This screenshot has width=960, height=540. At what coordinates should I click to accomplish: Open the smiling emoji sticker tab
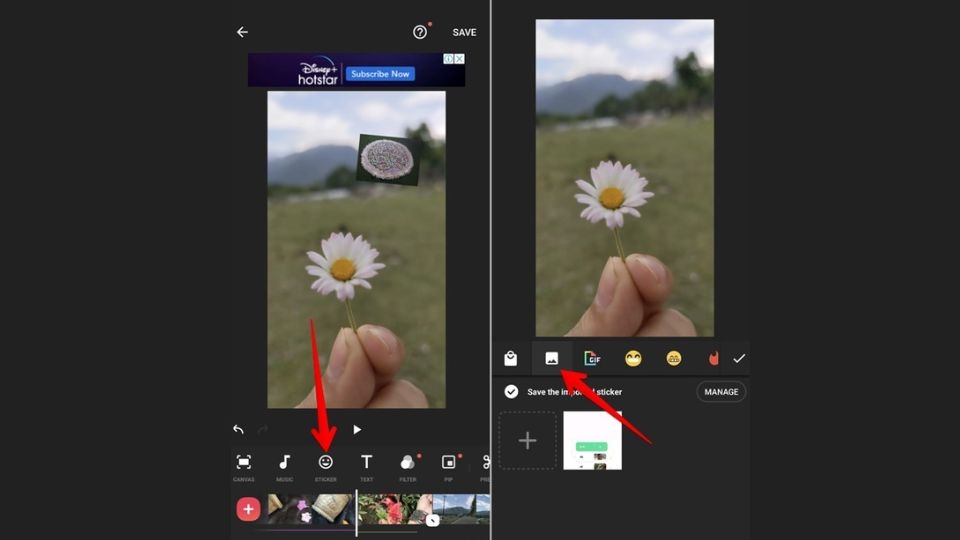pos(633,358)
